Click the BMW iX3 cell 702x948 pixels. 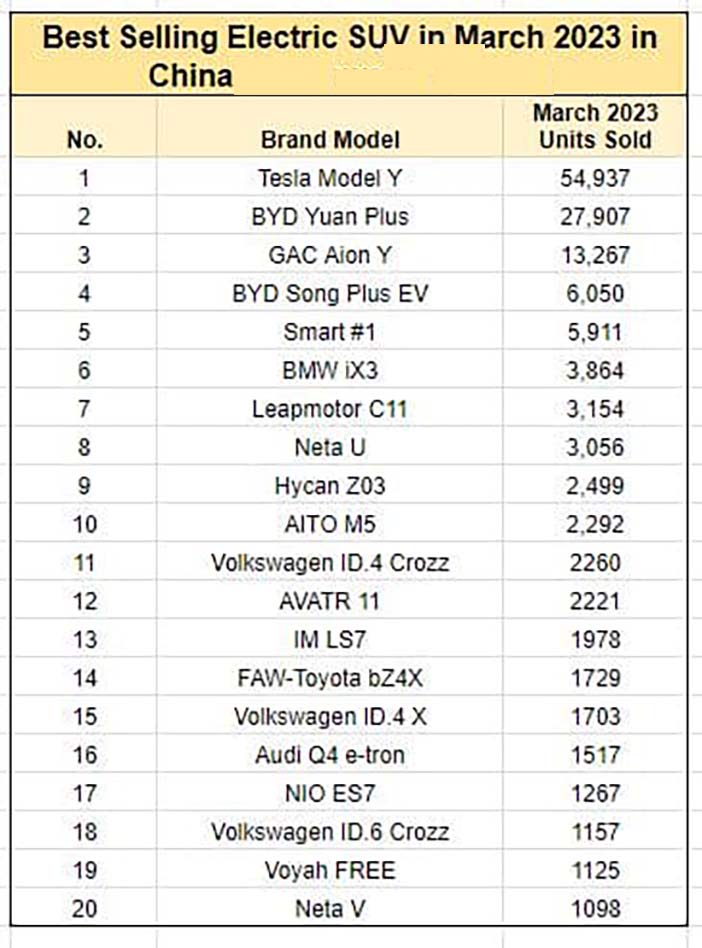330,370
